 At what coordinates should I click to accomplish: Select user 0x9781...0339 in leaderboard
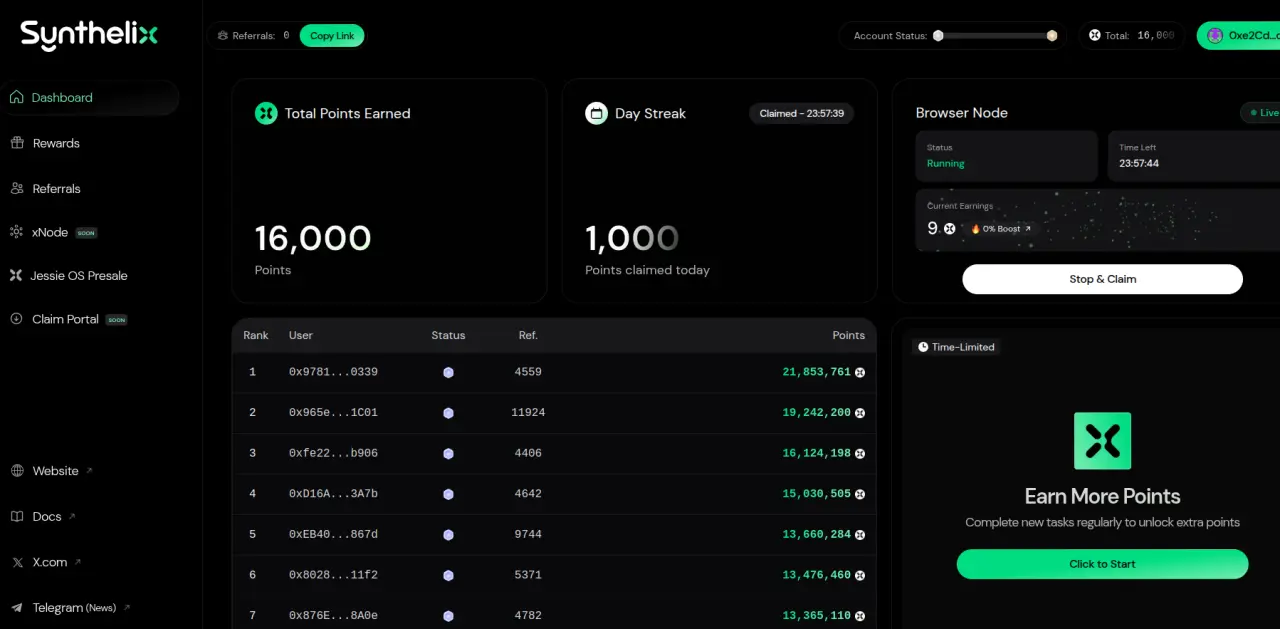coord(333,372)
